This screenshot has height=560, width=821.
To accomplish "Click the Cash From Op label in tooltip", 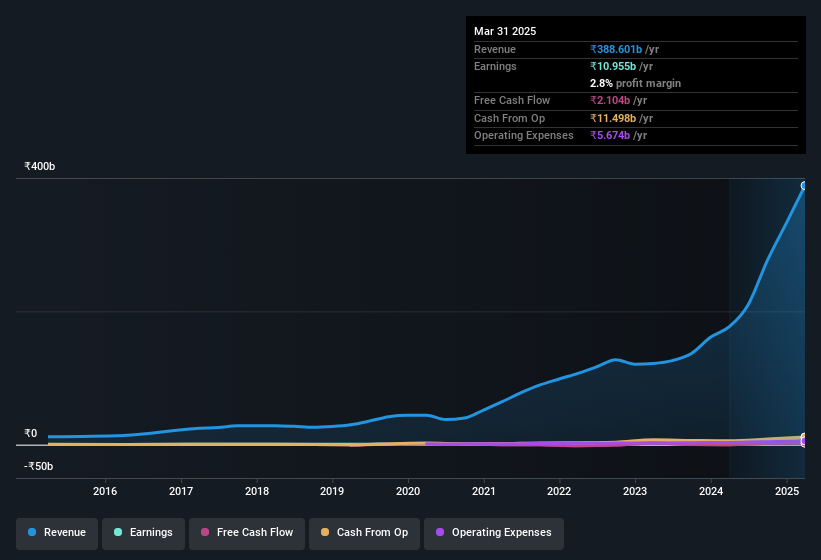I will click(x=509, y=118).
